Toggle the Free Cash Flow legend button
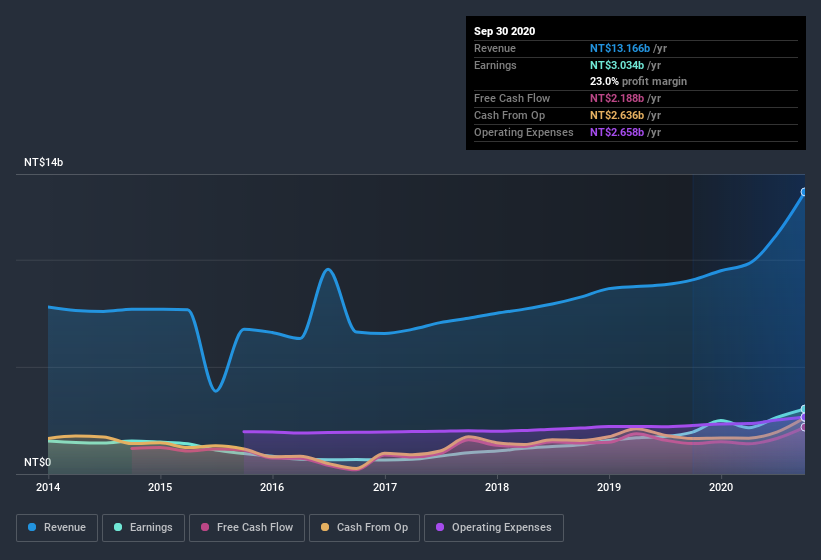The width and height of the screenshot is (821, 560). coord(247,528)
